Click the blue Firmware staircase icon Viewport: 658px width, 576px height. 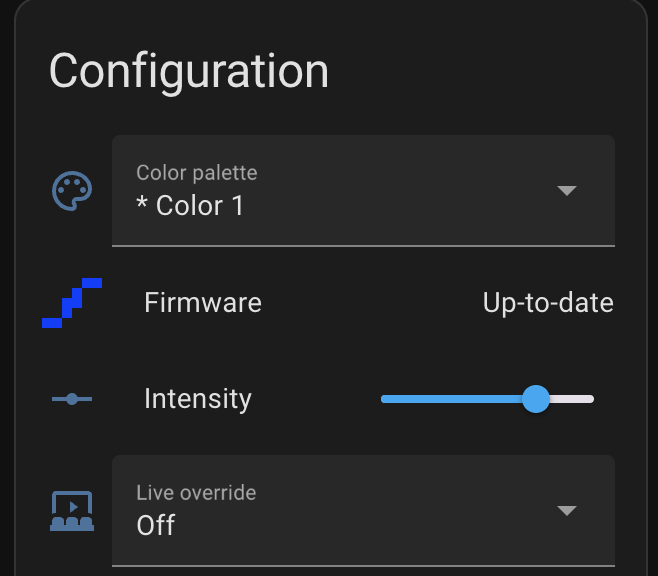tap(72, 302)
